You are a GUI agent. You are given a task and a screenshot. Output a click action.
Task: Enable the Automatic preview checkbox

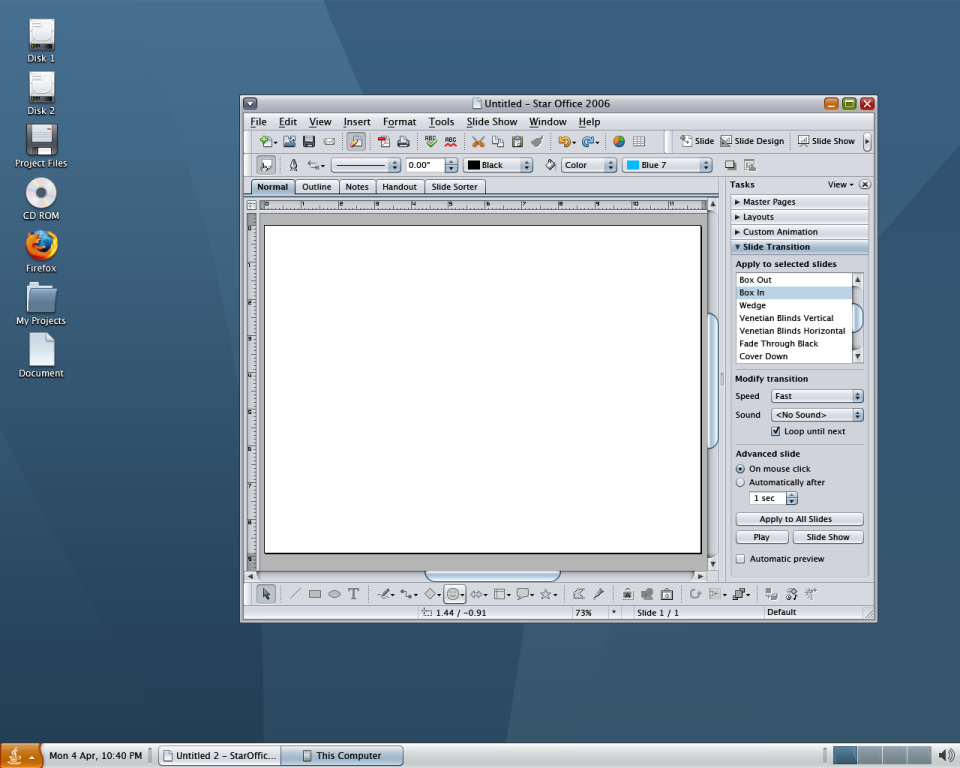point(741,559)
